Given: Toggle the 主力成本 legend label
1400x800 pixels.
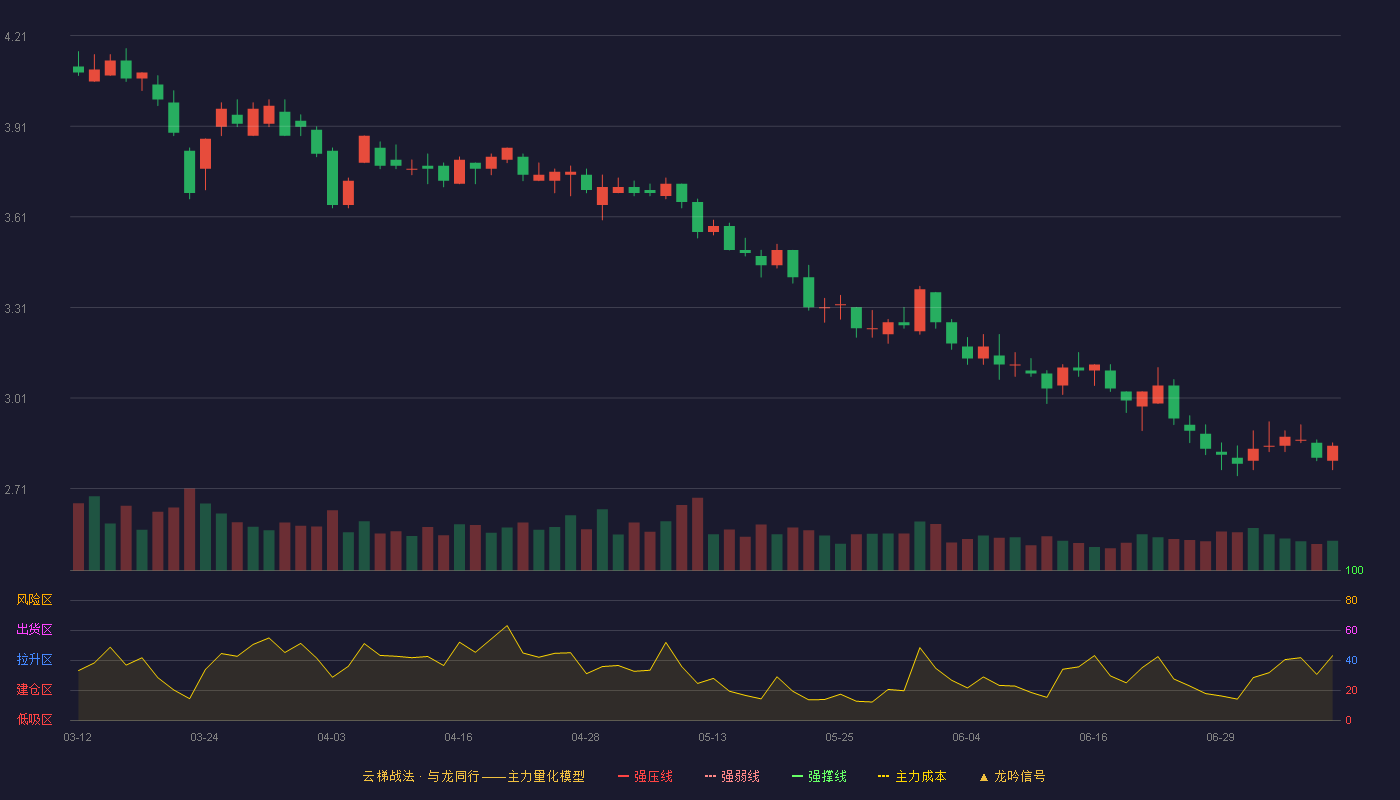Looking at the screenshot, I should 920,776.
